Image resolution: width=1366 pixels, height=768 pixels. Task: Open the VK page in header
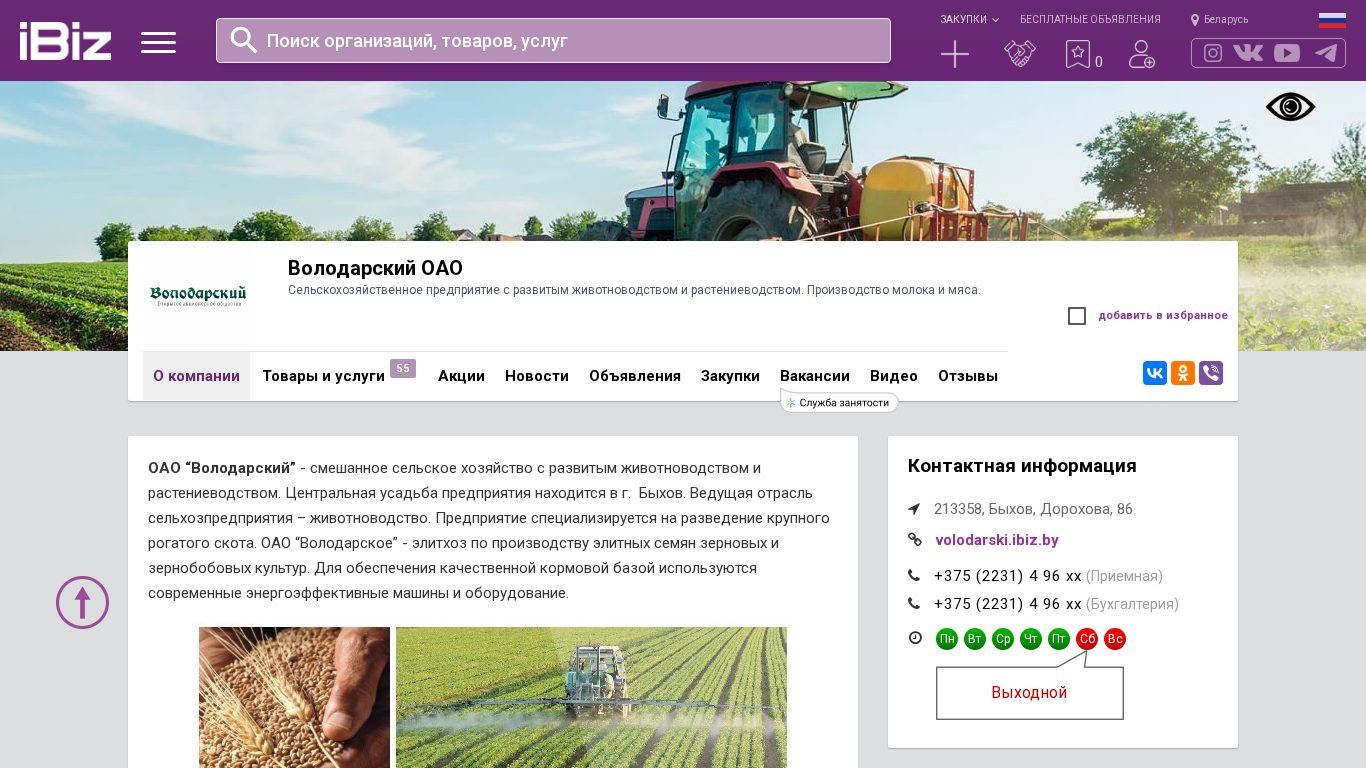tap(1248, 53)
